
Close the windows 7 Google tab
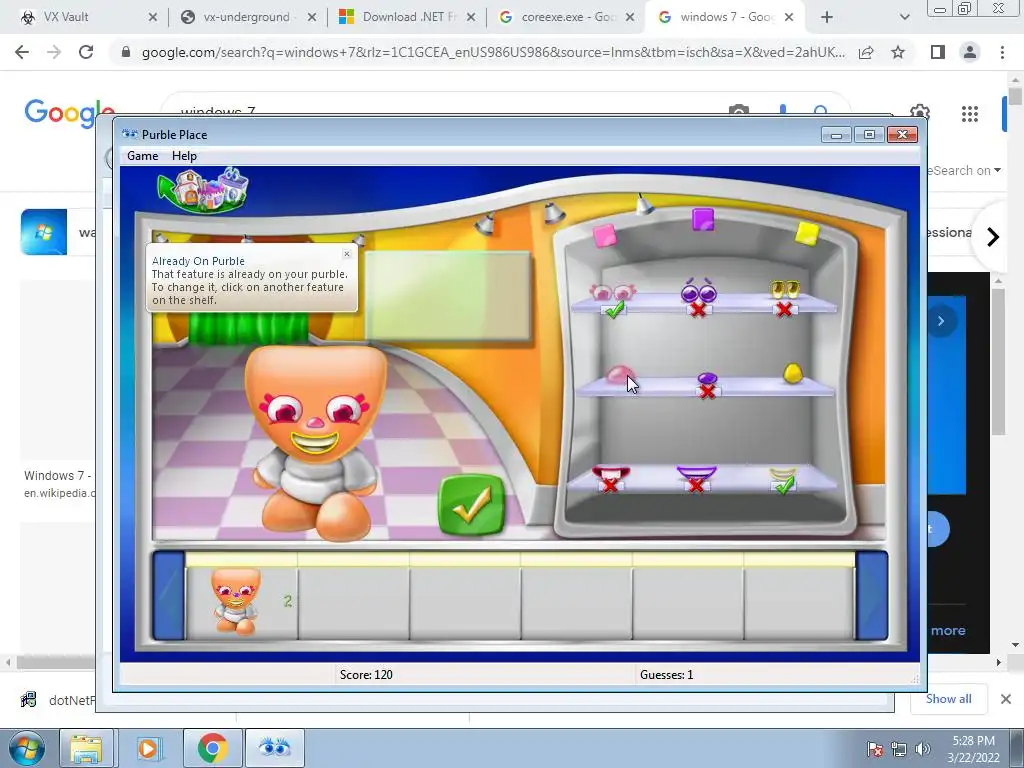click(x=789, y=17)
